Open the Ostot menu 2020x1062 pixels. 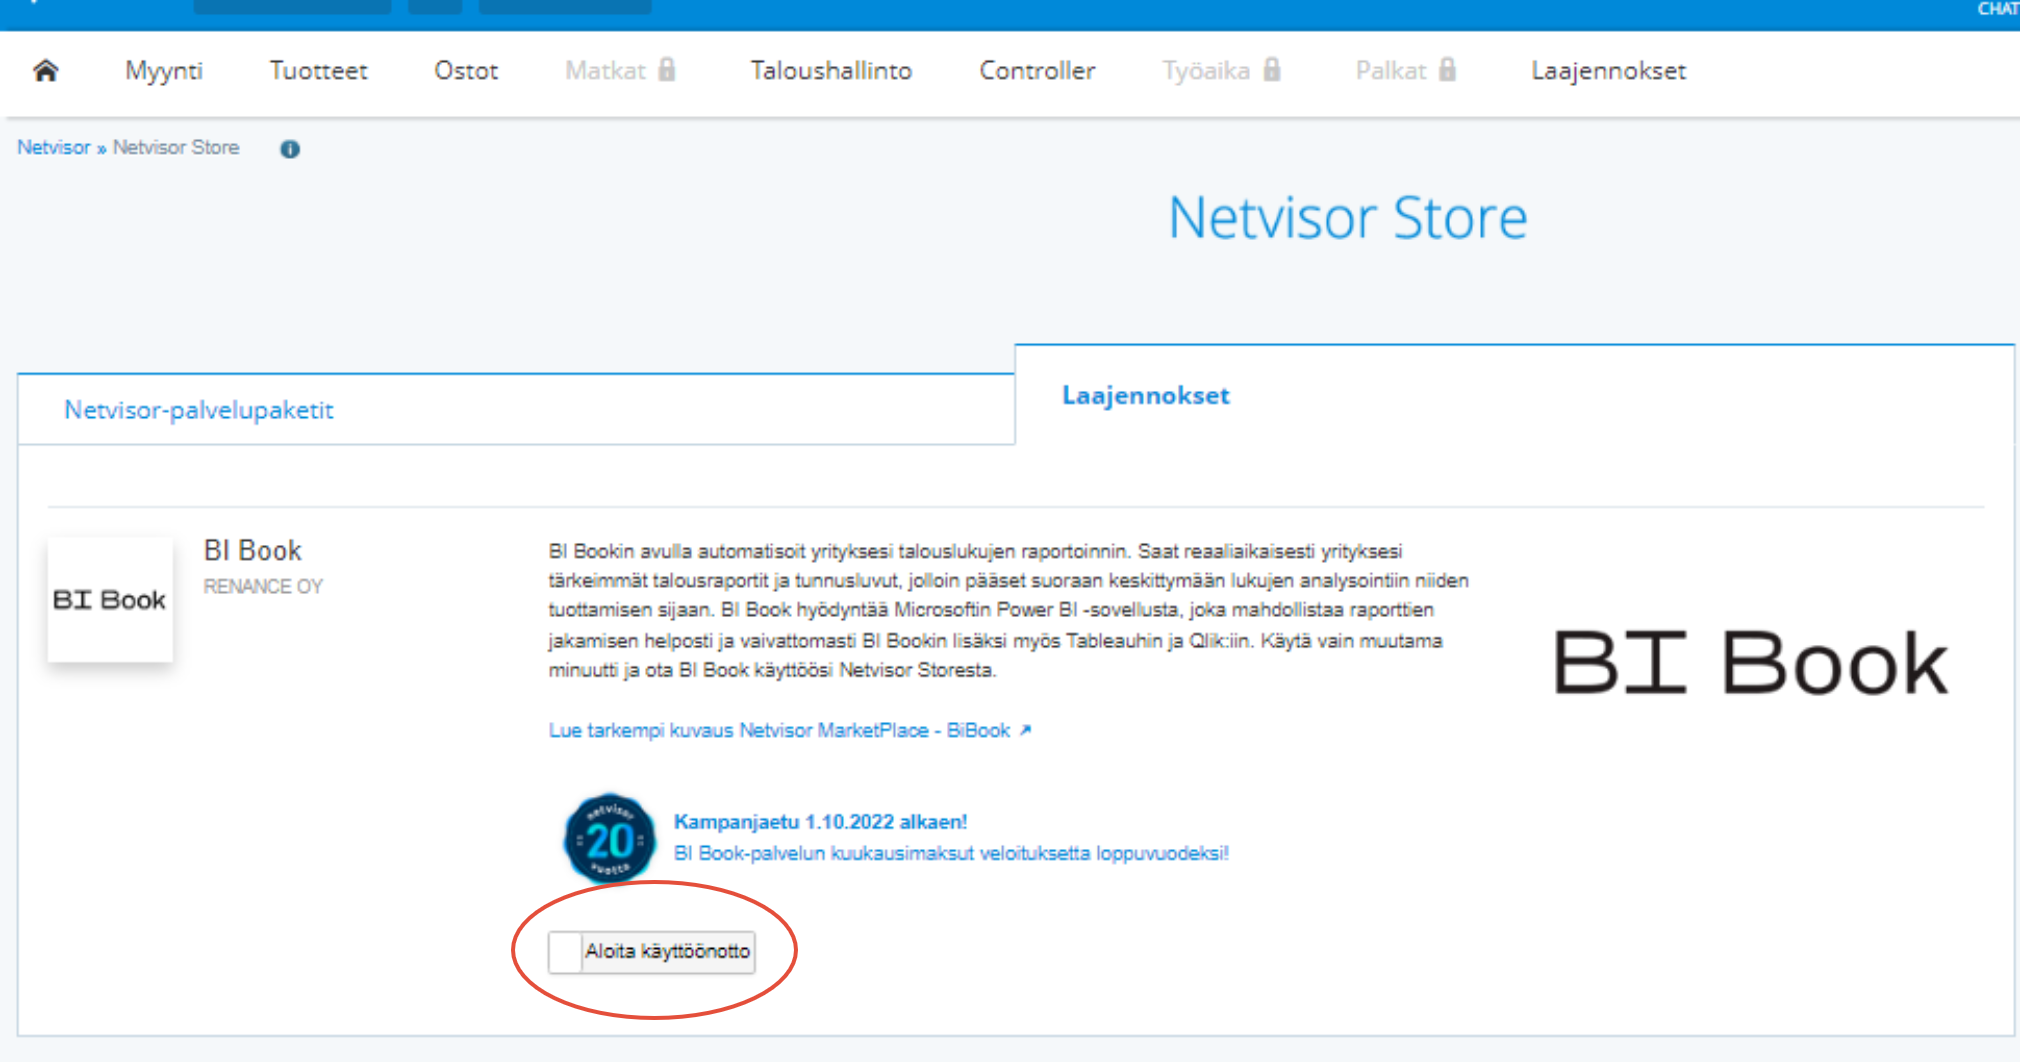[466, 71]
